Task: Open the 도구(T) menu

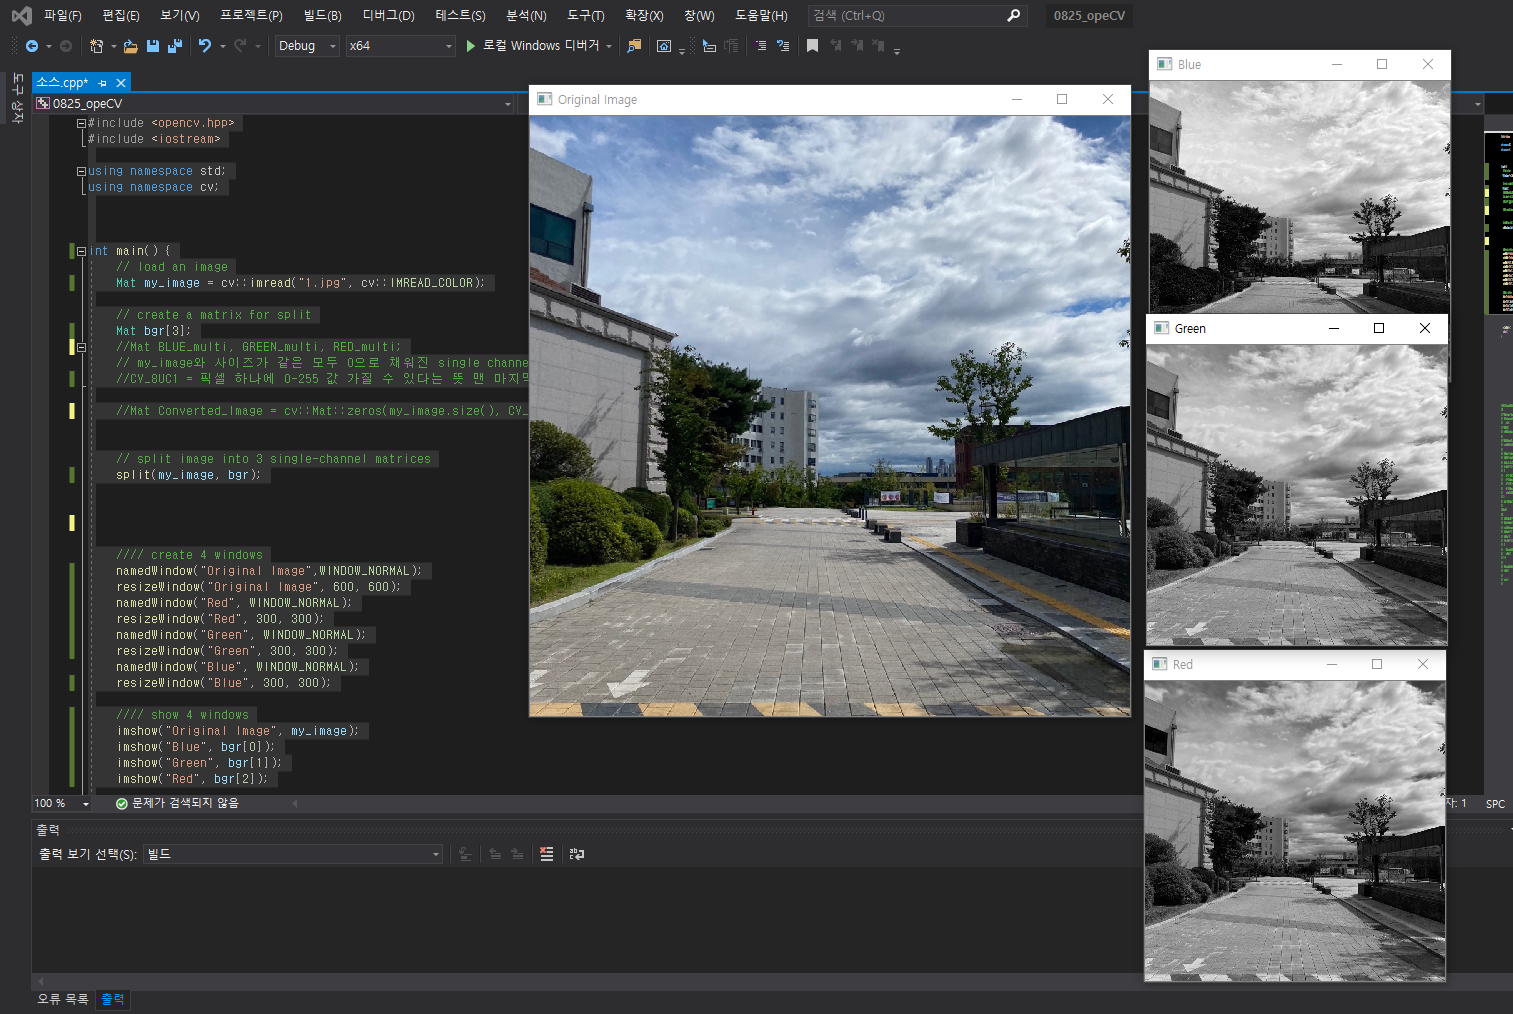Action: pos(586,15)
